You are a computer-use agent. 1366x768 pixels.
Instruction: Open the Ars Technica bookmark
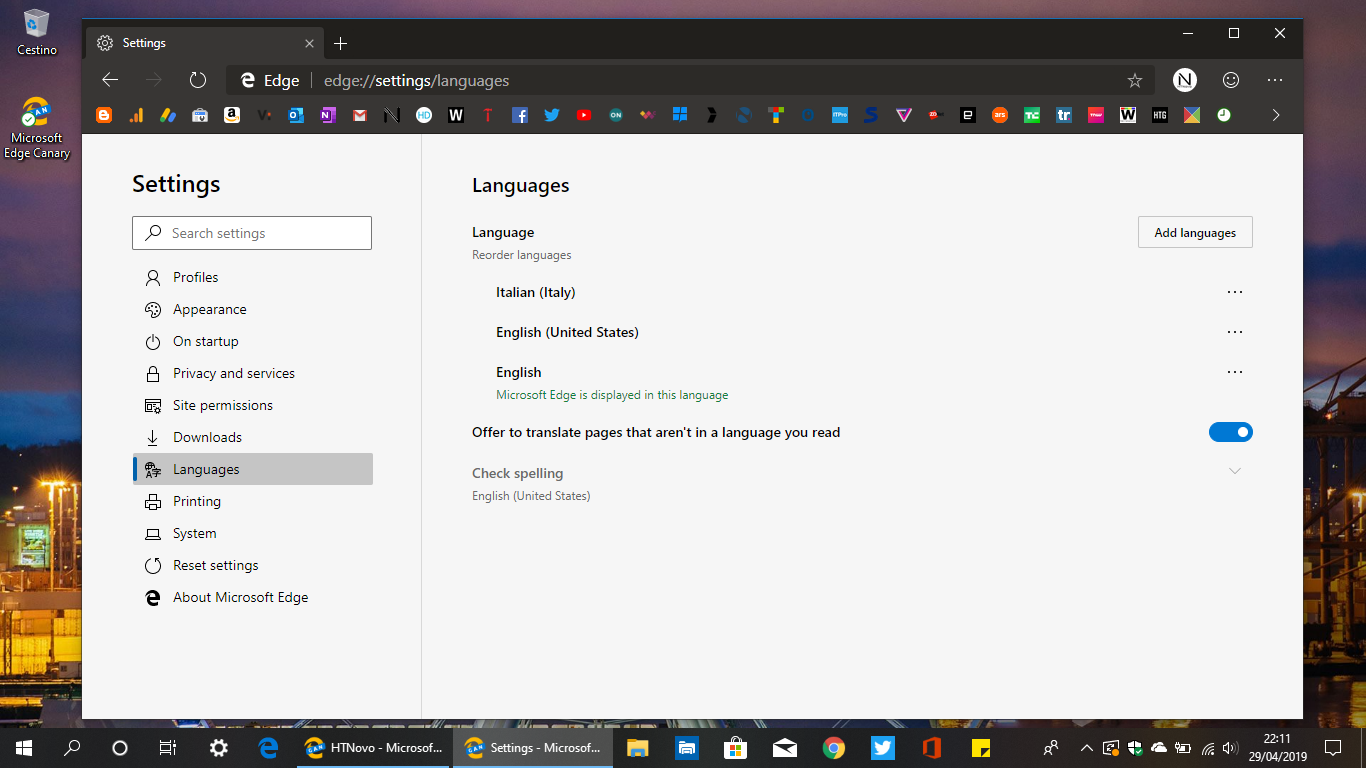(x=1000, y=115)
